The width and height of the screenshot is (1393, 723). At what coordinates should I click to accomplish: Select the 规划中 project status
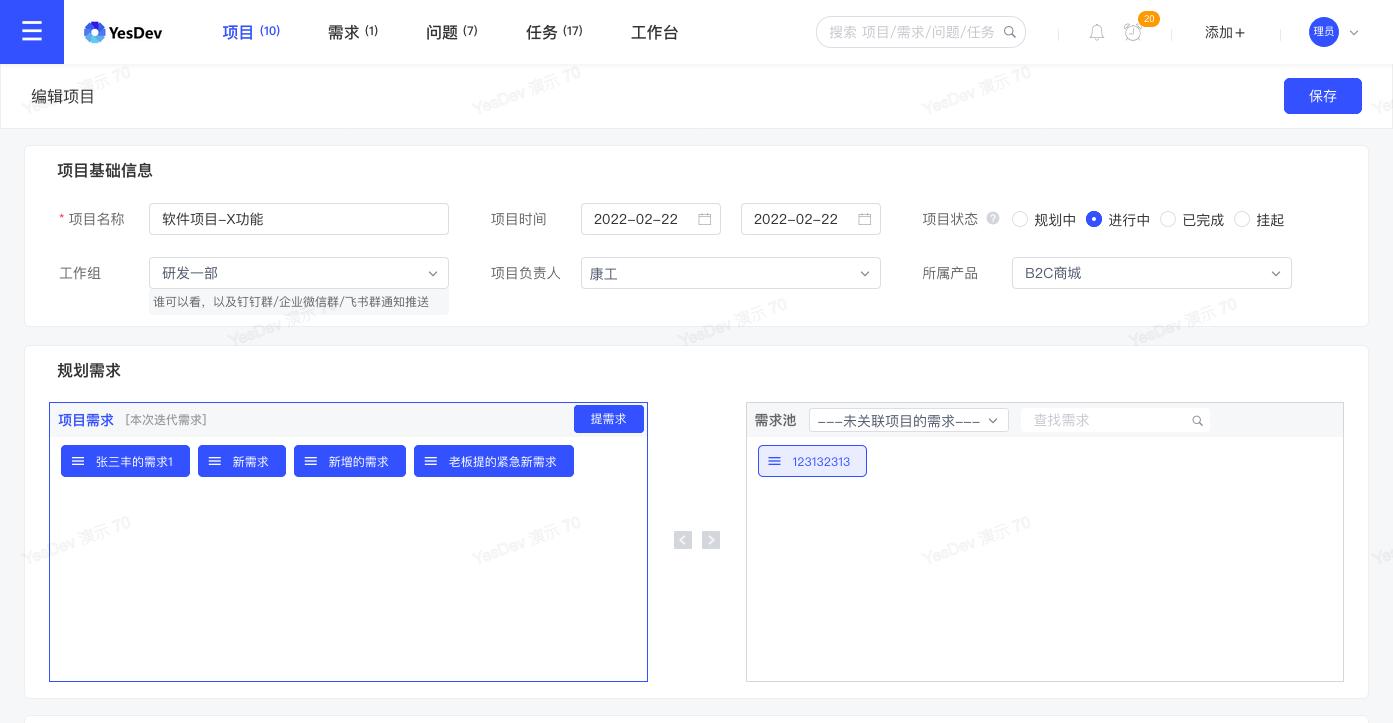click(1020, 219)
